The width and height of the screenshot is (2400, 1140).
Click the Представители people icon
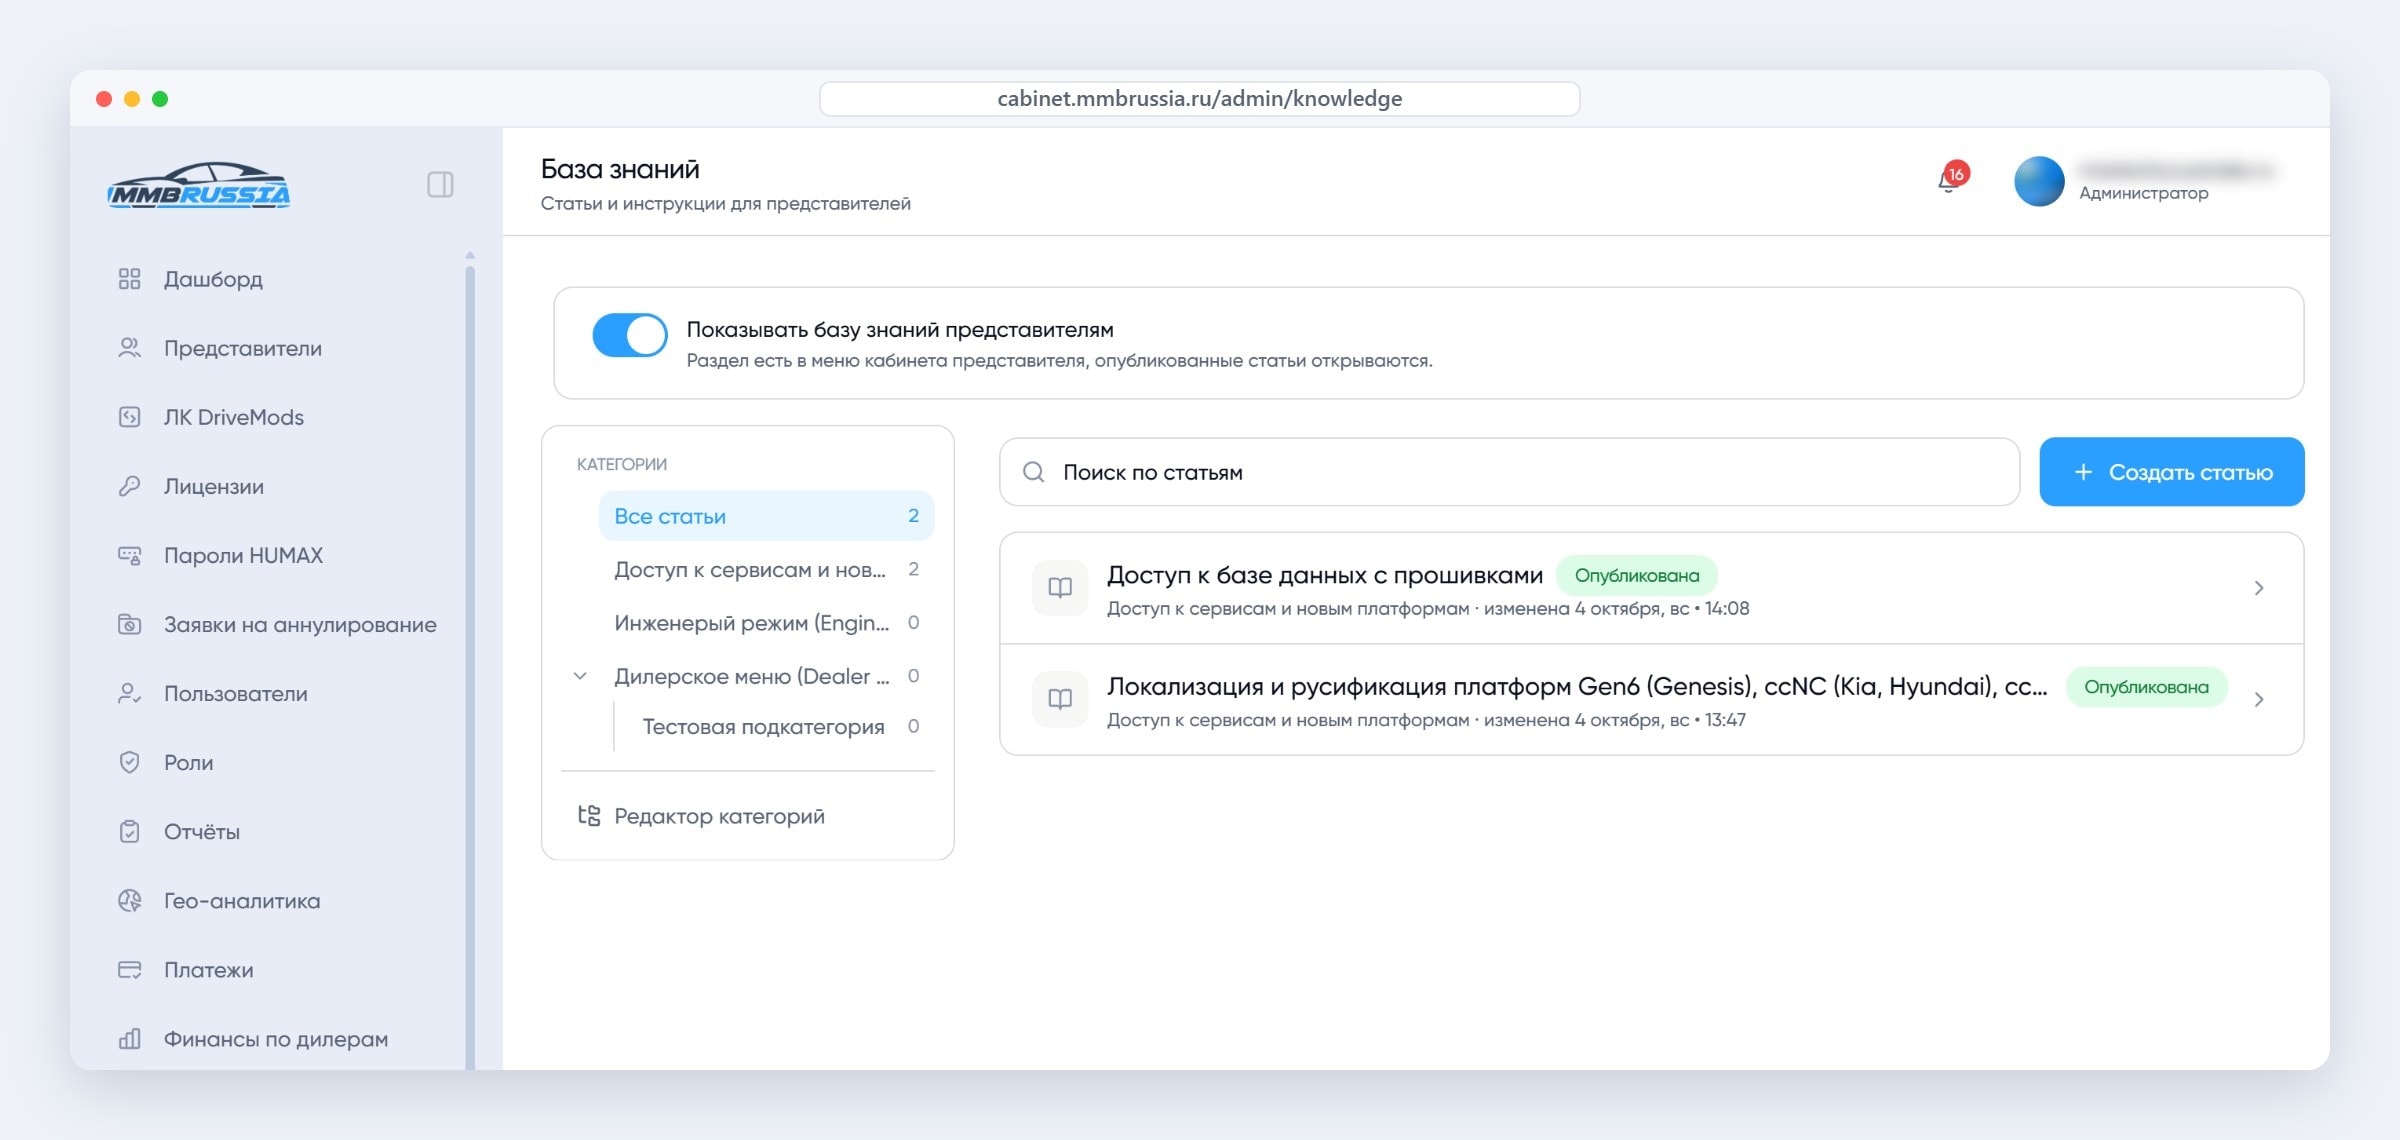pos(130,348)
